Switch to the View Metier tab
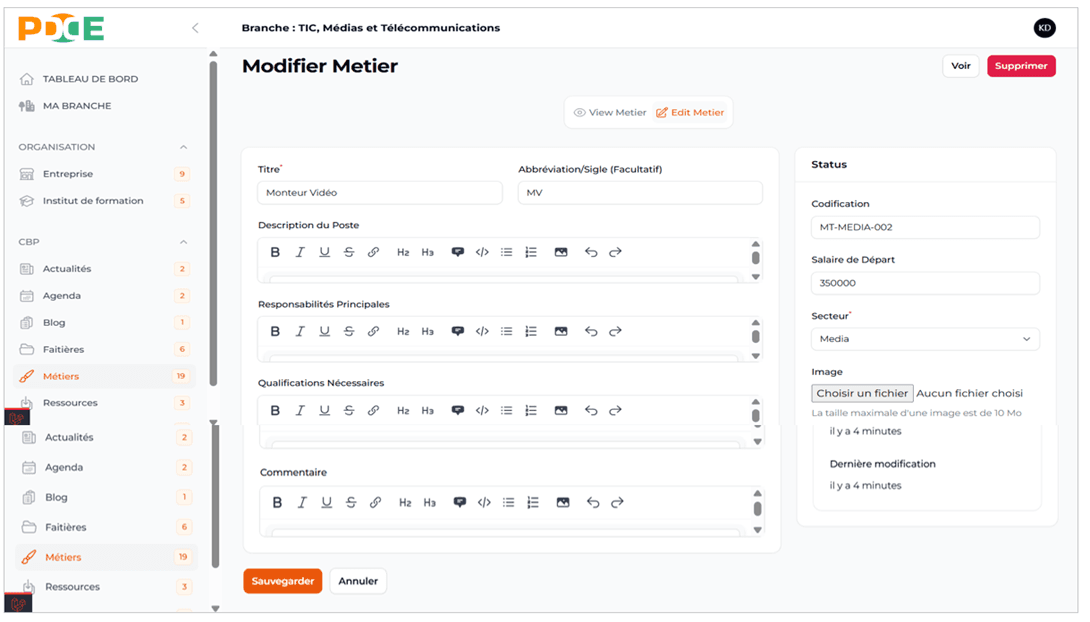This screenshot has width=1090, height=622. (609, 112)
